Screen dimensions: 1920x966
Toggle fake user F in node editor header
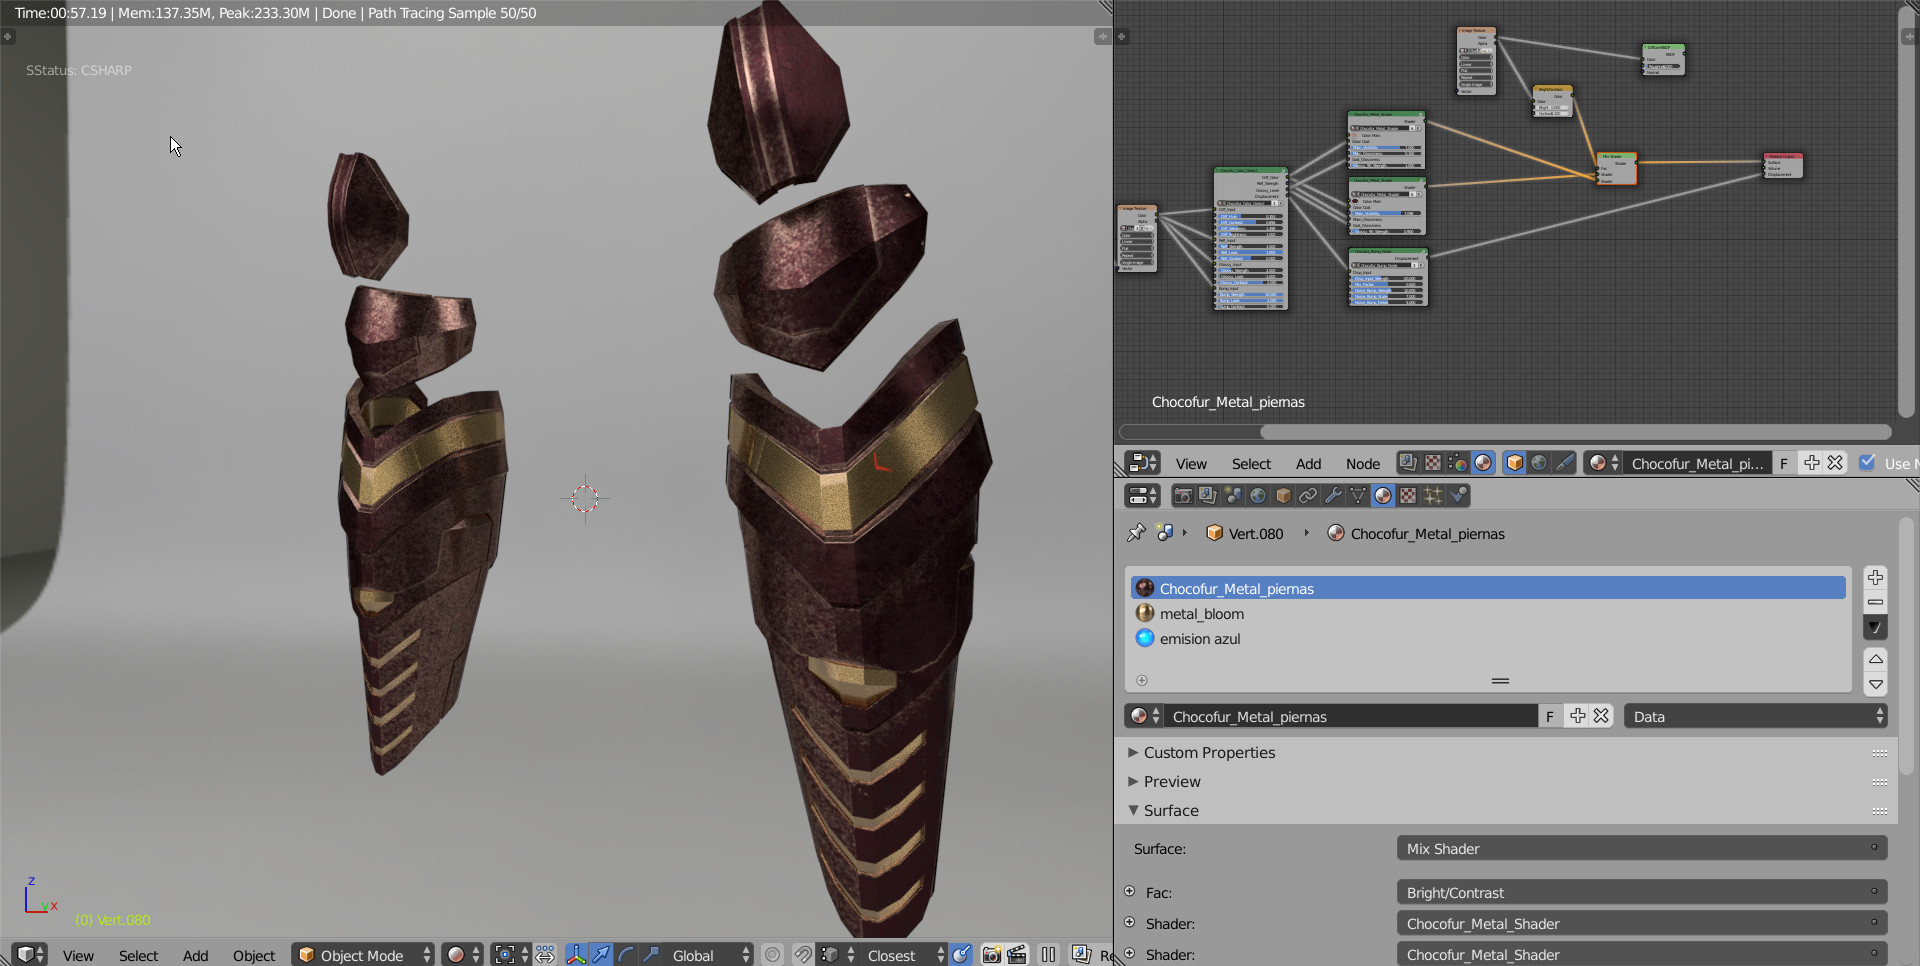pyautogui.click(x=1784, y=463)
